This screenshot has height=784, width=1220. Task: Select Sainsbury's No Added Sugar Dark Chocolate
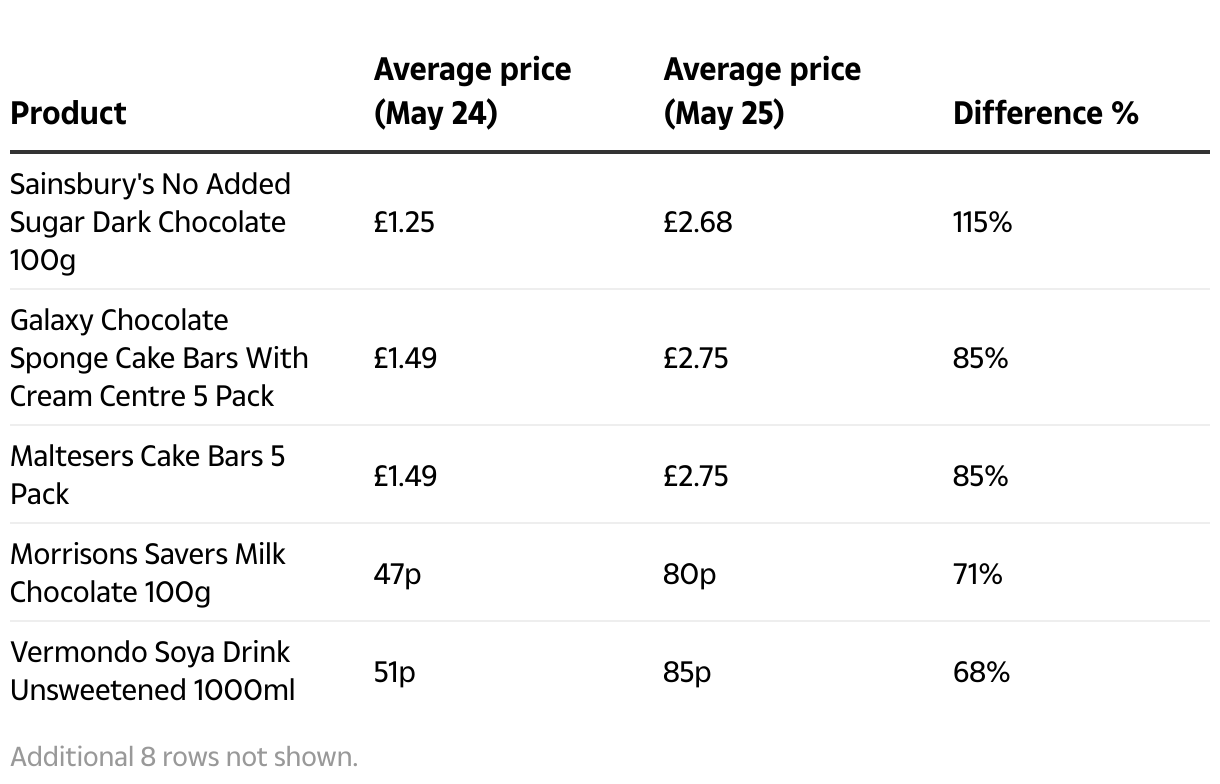click(x=150, y=222)
